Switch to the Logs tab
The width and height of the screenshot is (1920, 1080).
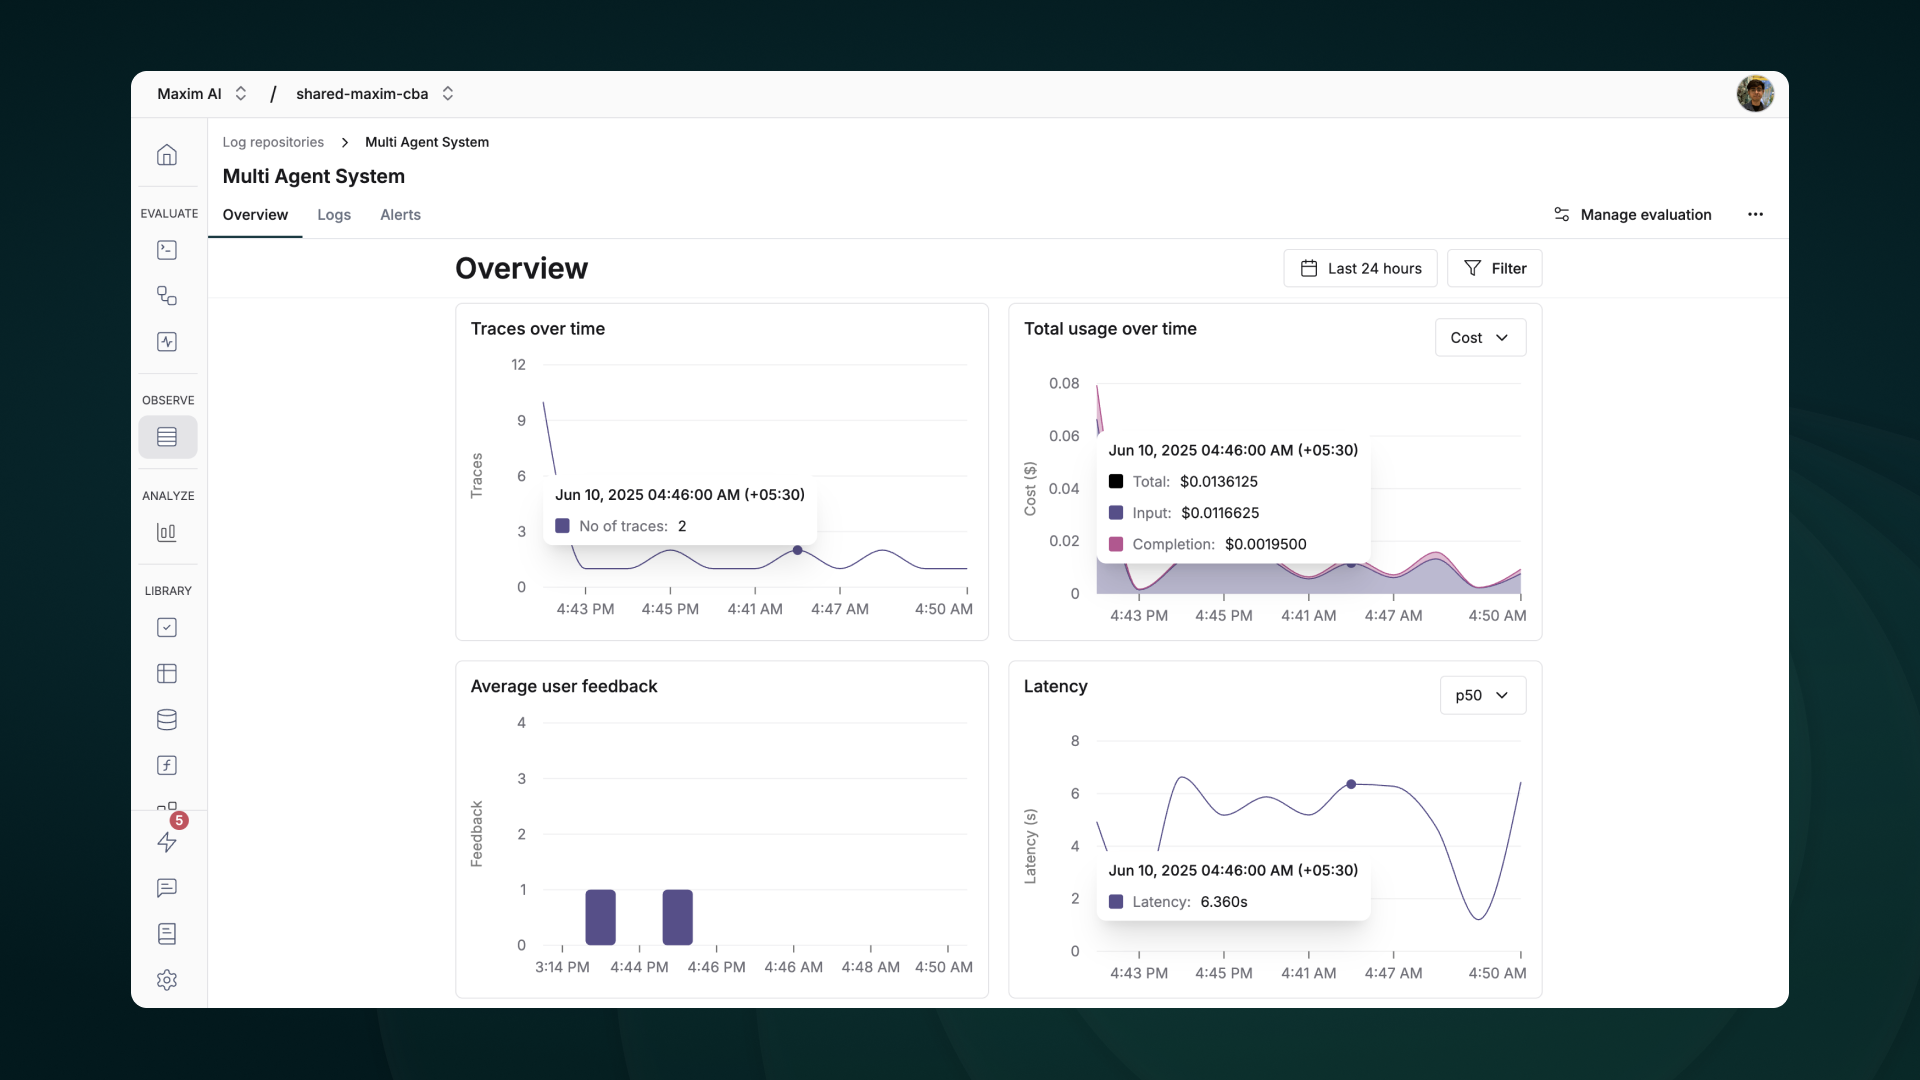(334, 215)
